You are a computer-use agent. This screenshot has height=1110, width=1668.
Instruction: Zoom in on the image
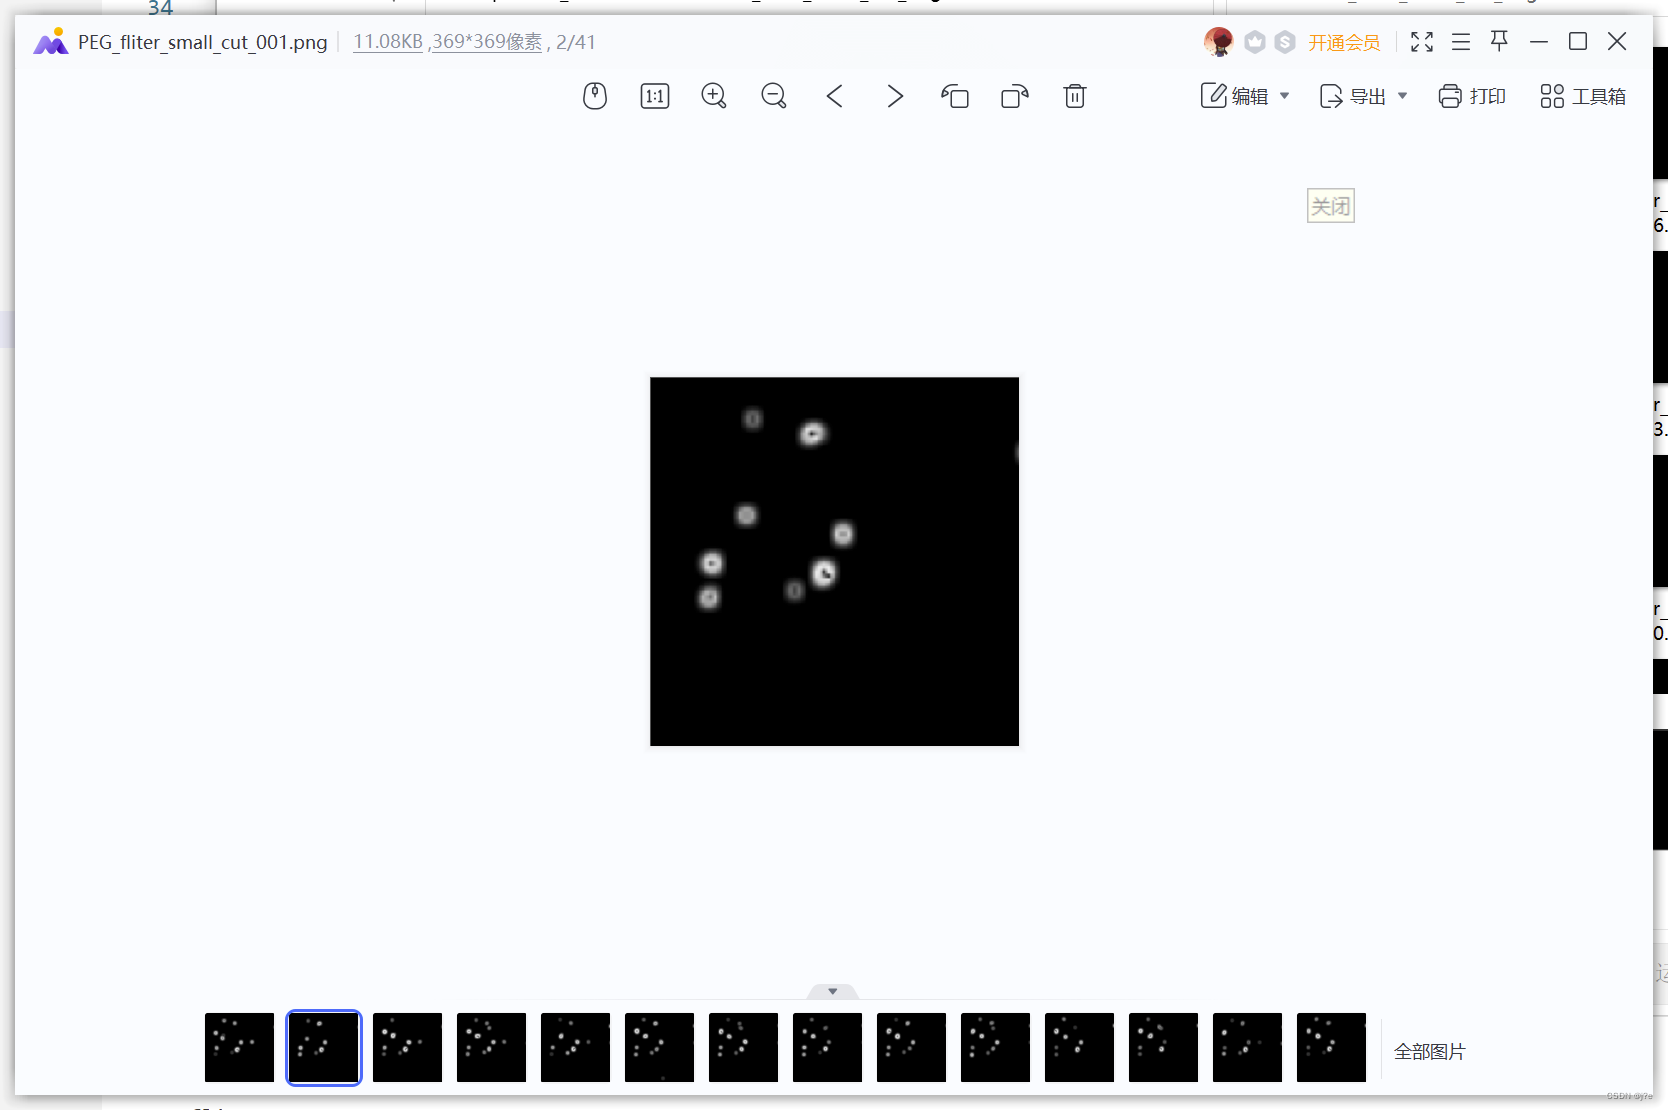[714, 96]
